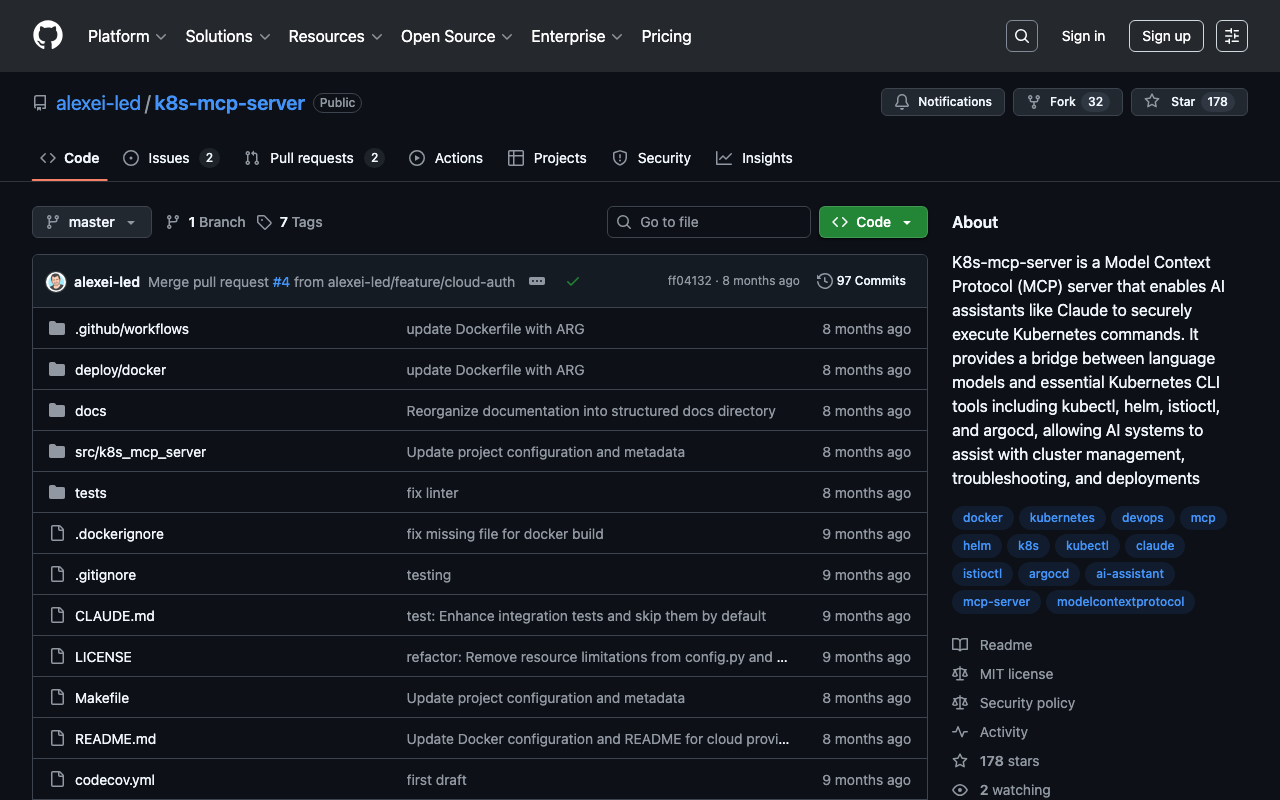
Task: Open the docs folder
Action: [x=90, y=411]
